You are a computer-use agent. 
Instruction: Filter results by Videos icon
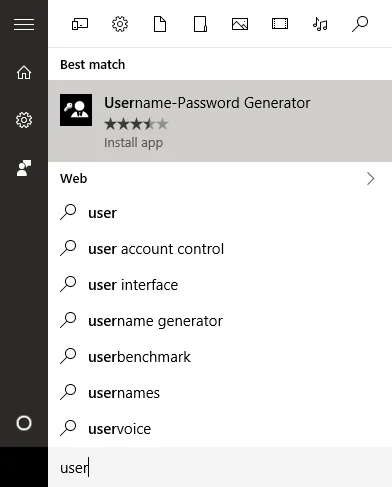[280, 24]
